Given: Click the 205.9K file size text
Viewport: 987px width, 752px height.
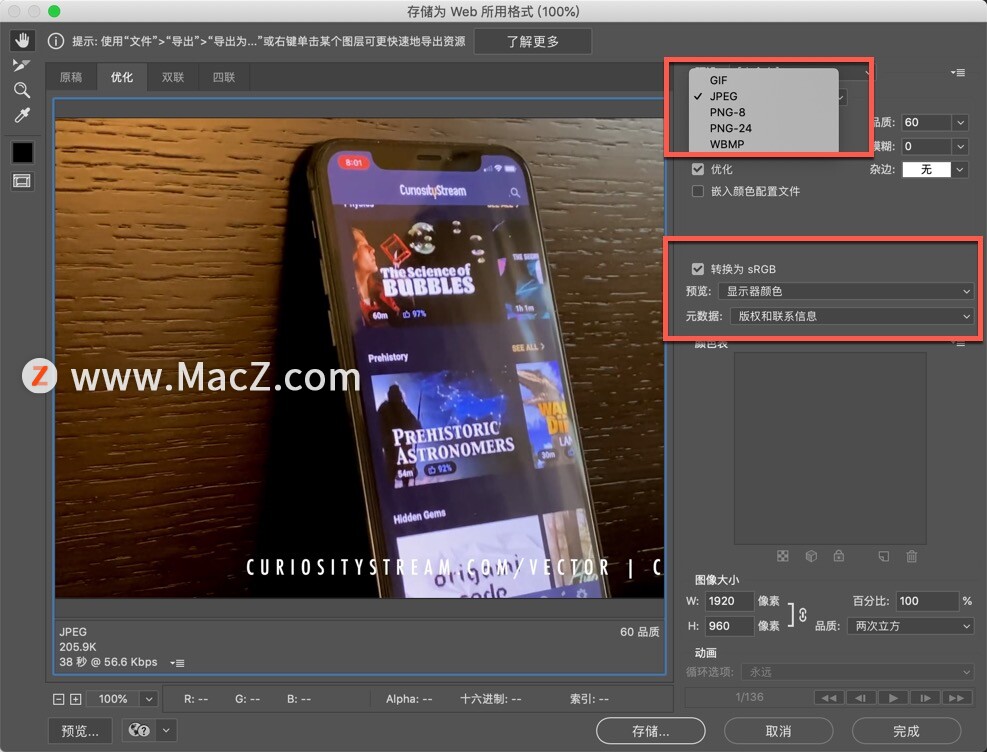Looking at the screenshot, I should click(x=78, y=647).
